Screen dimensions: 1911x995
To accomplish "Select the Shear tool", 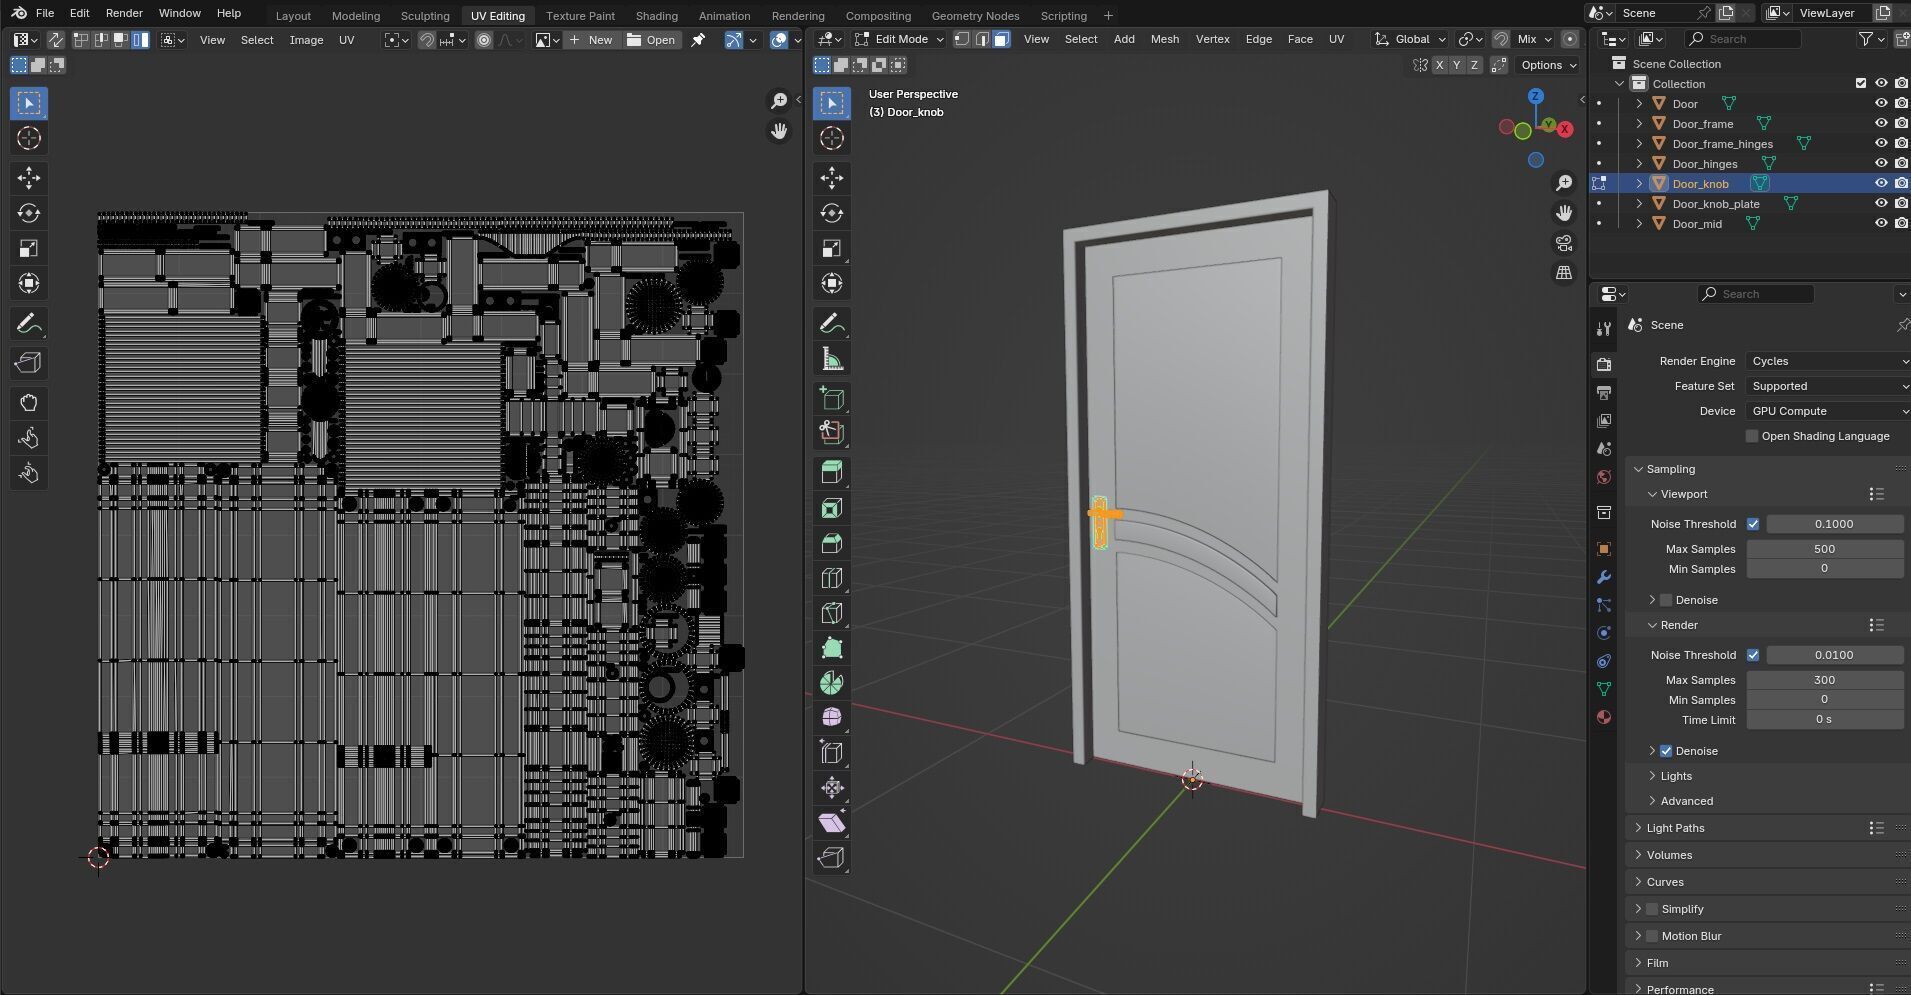I will tap(832, 823).
